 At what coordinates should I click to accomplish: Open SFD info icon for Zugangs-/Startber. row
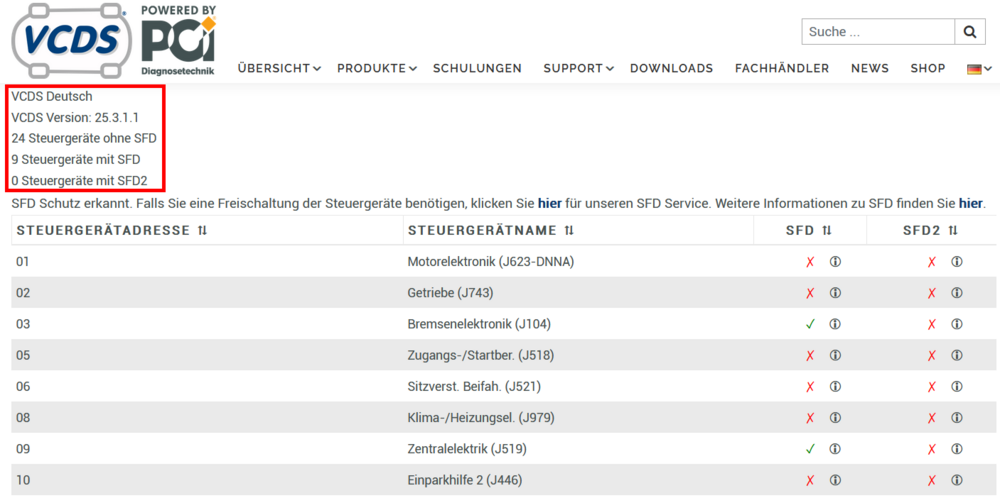[835, 355]
